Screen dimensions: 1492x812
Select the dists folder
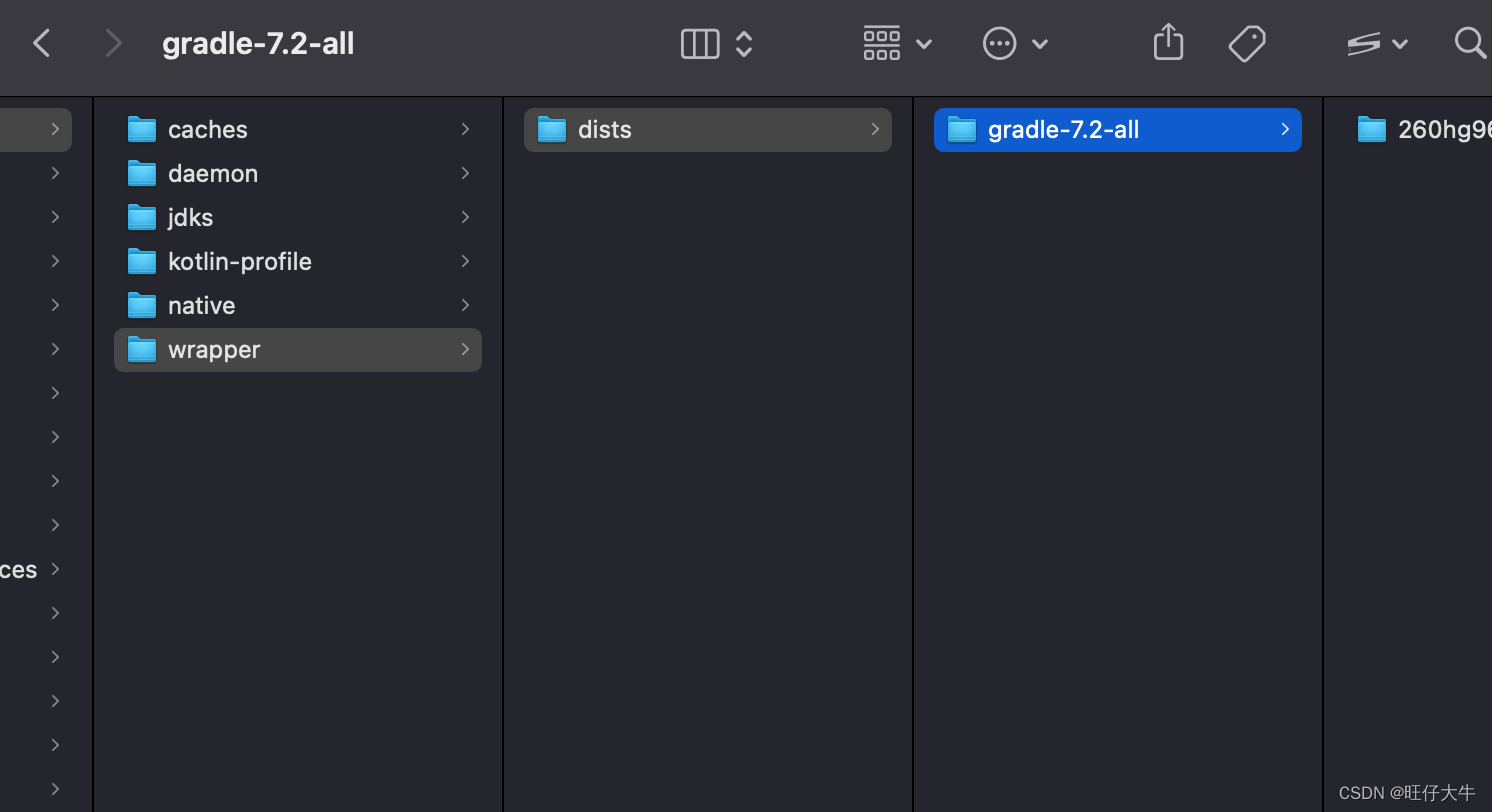click(708, 129)
